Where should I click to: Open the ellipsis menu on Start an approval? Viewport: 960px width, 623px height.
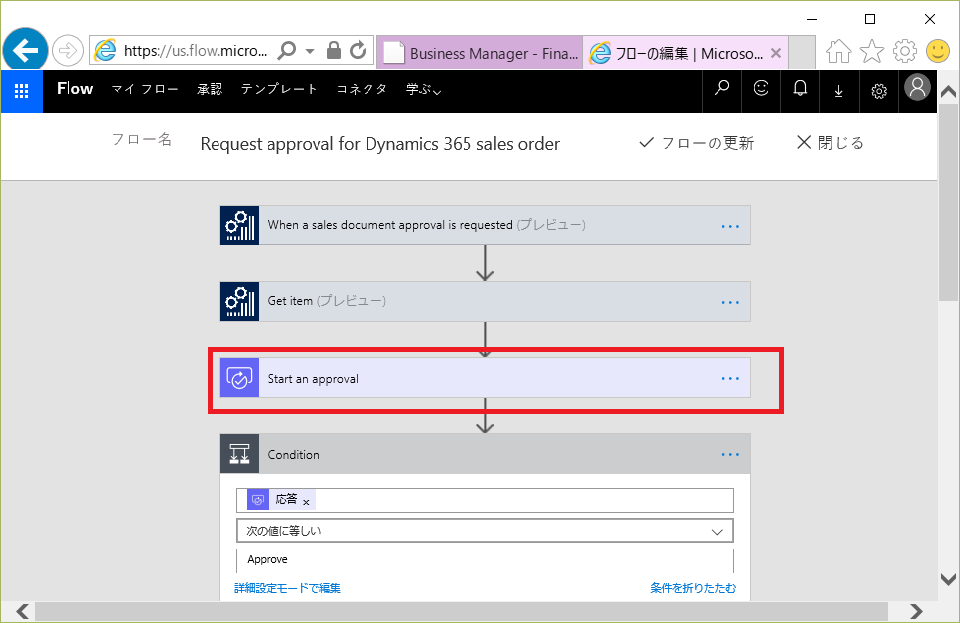[730, 379]
